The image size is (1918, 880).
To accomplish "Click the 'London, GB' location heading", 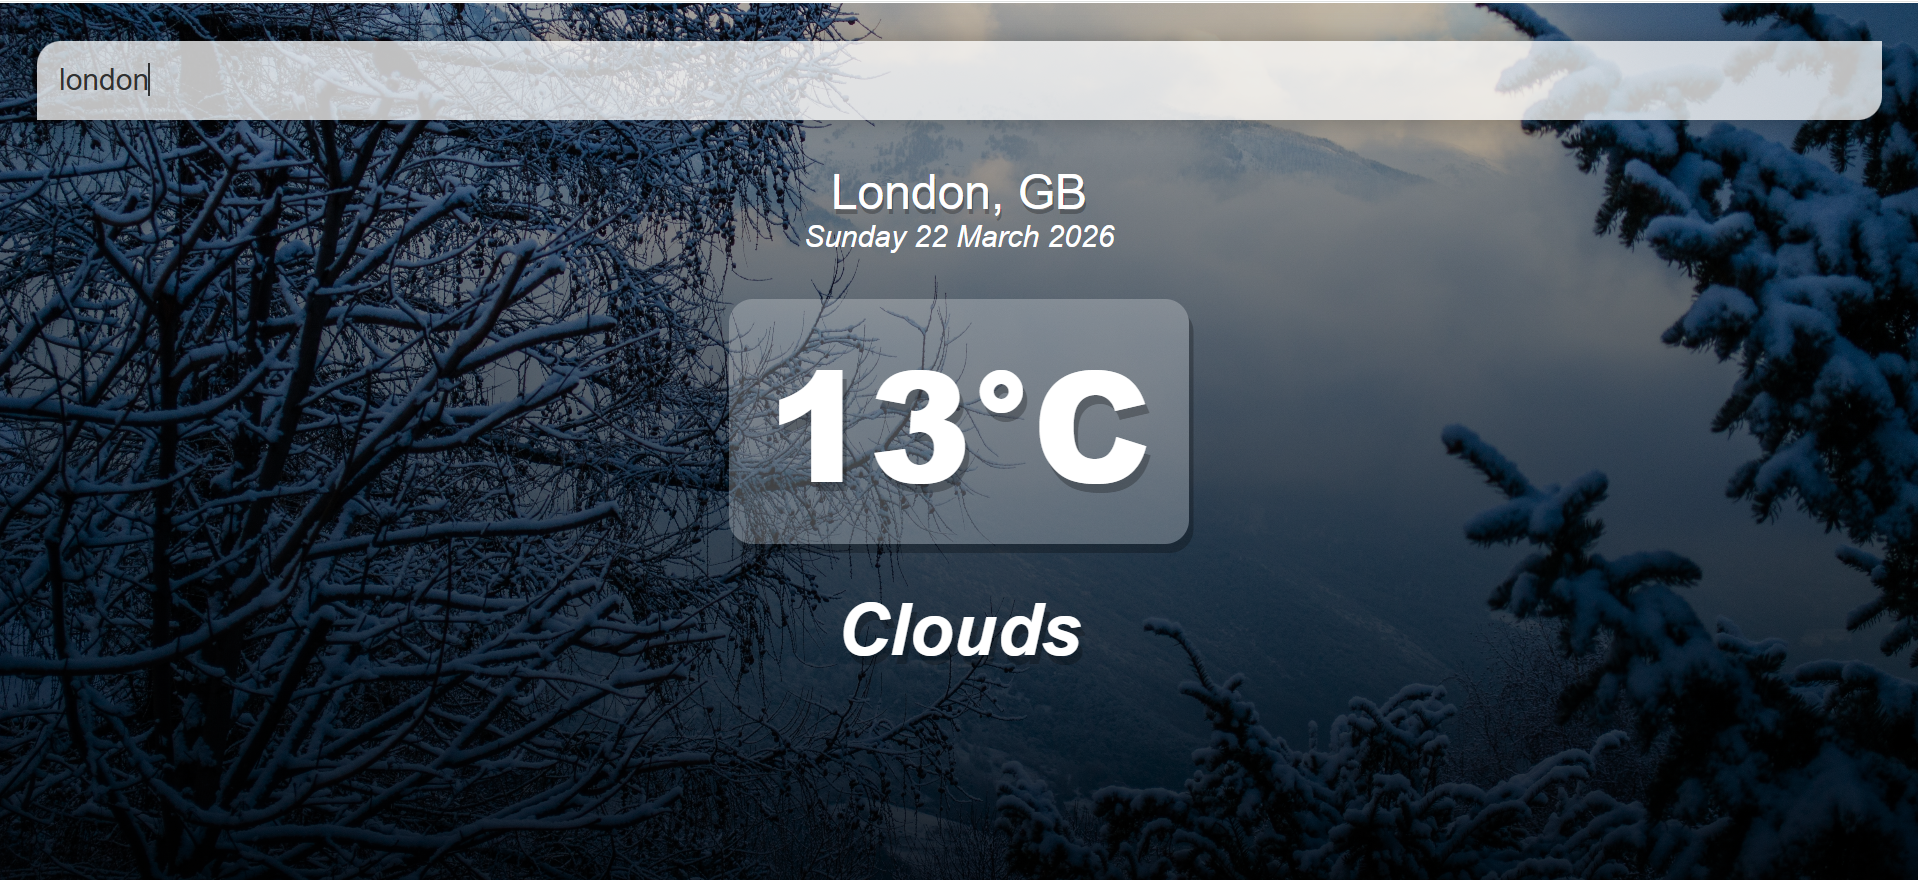I will [x=959, y=193].
